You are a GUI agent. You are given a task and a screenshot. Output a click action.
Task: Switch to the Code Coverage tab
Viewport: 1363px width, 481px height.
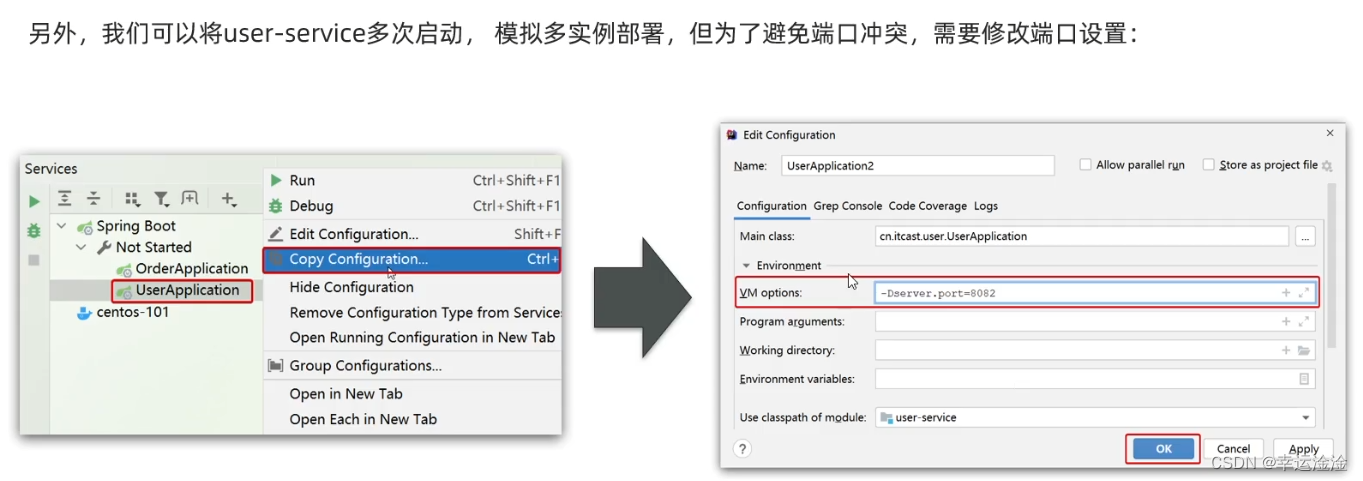(927, 206)
